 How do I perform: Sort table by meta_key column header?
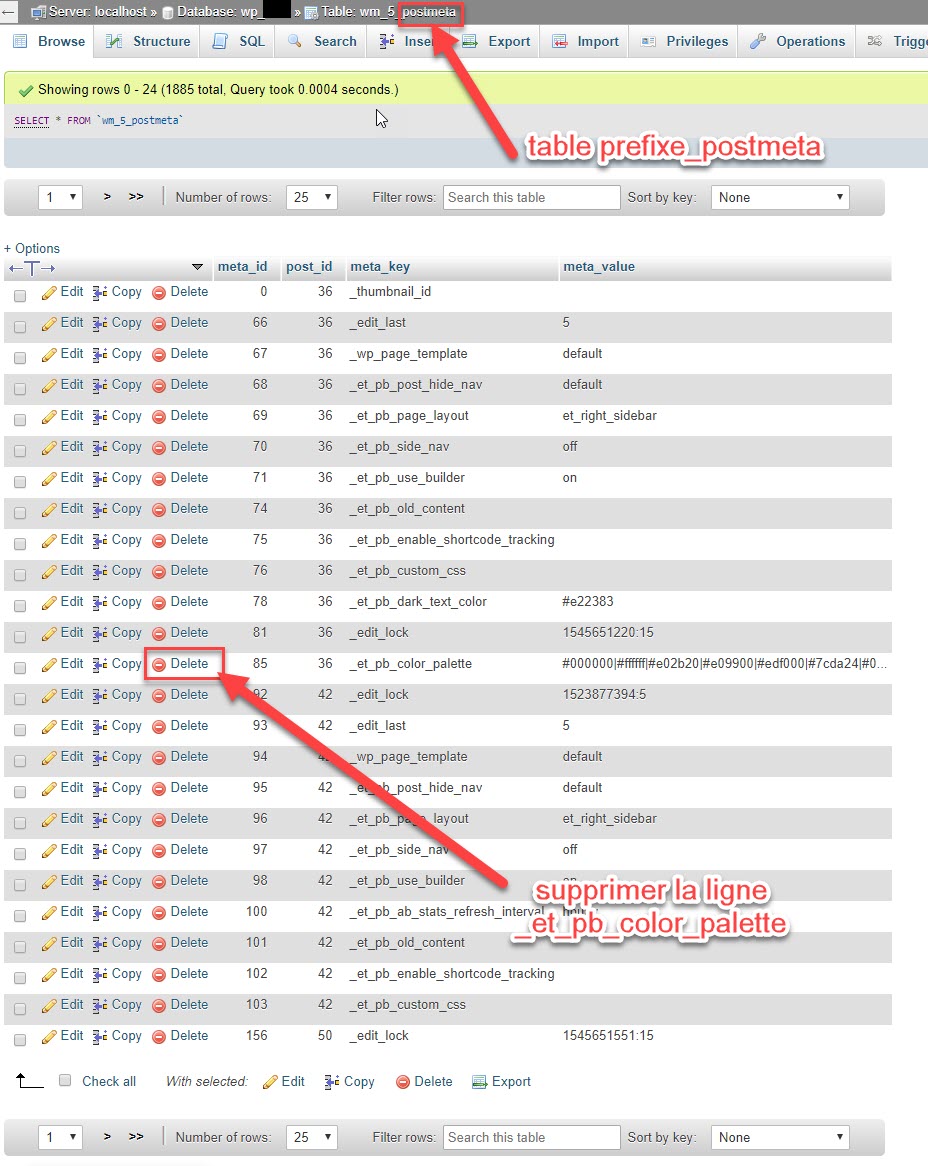pos(380,267)
